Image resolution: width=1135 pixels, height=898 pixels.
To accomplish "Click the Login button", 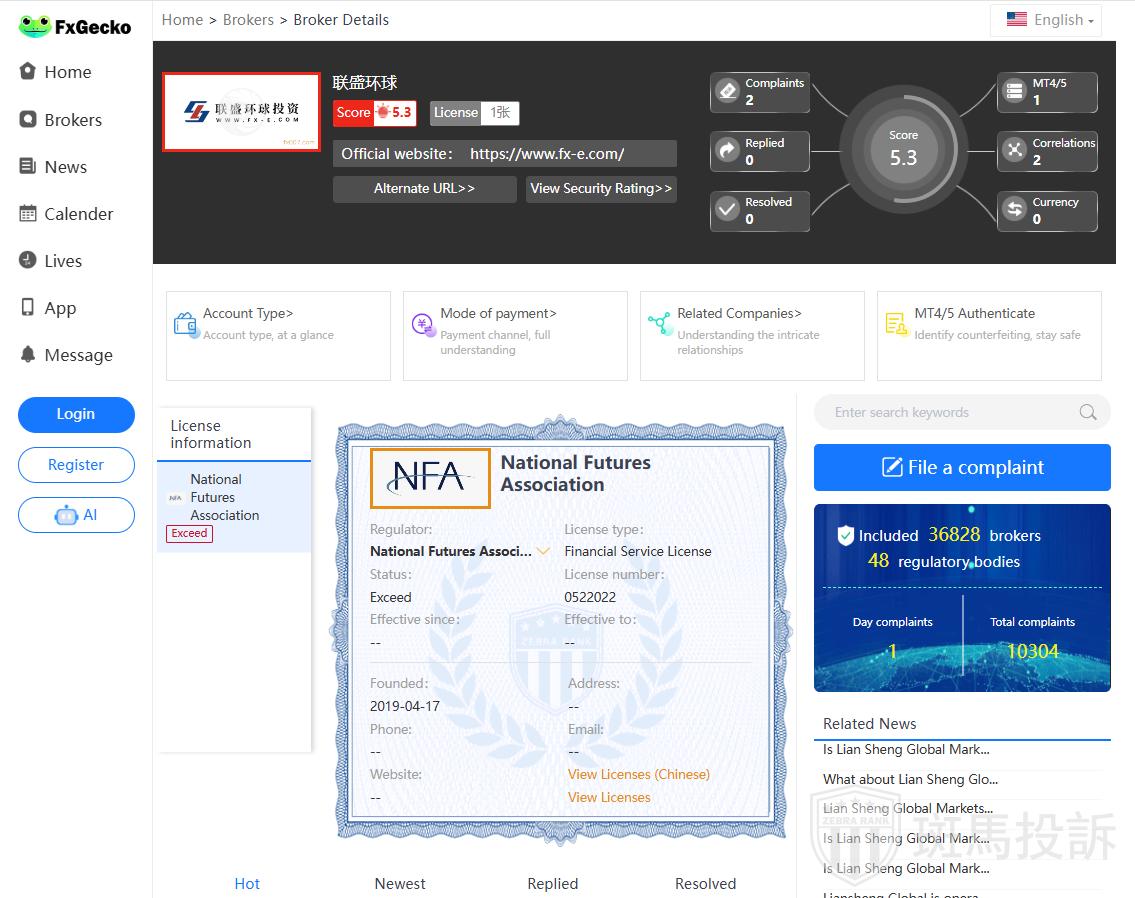I will 76,414.
